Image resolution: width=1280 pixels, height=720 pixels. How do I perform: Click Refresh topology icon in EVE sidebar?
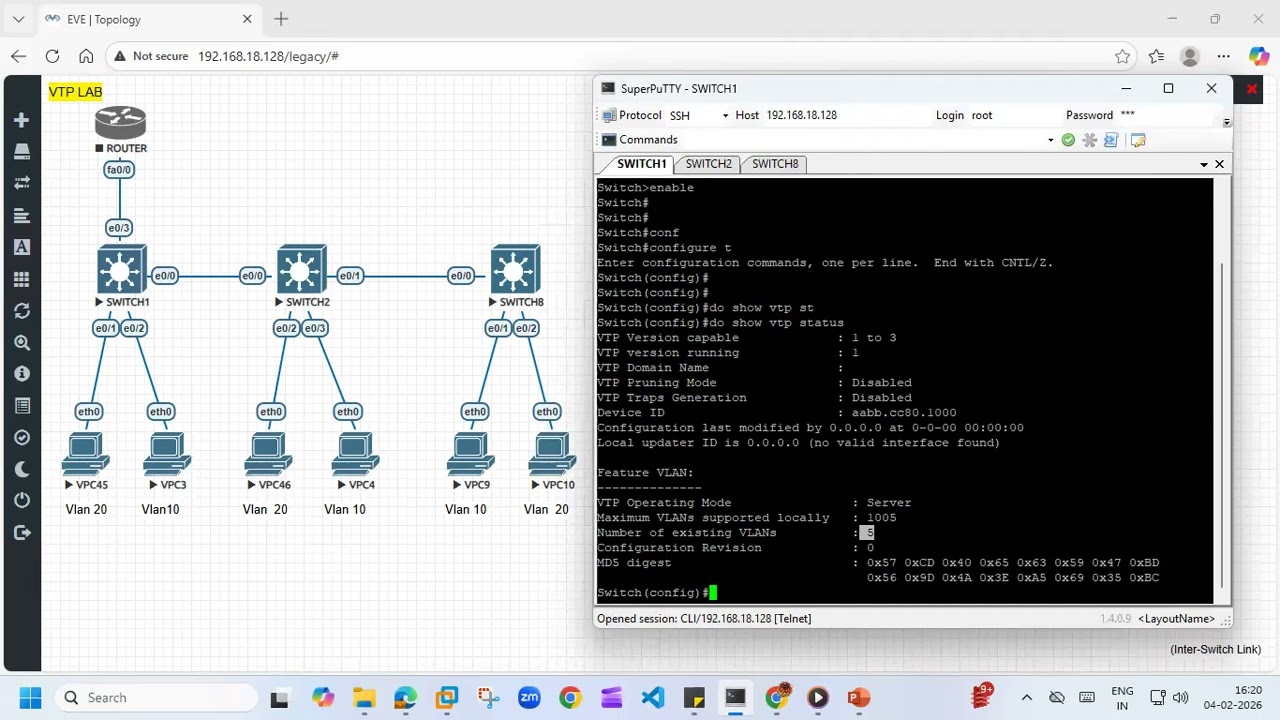pos(22,311)
